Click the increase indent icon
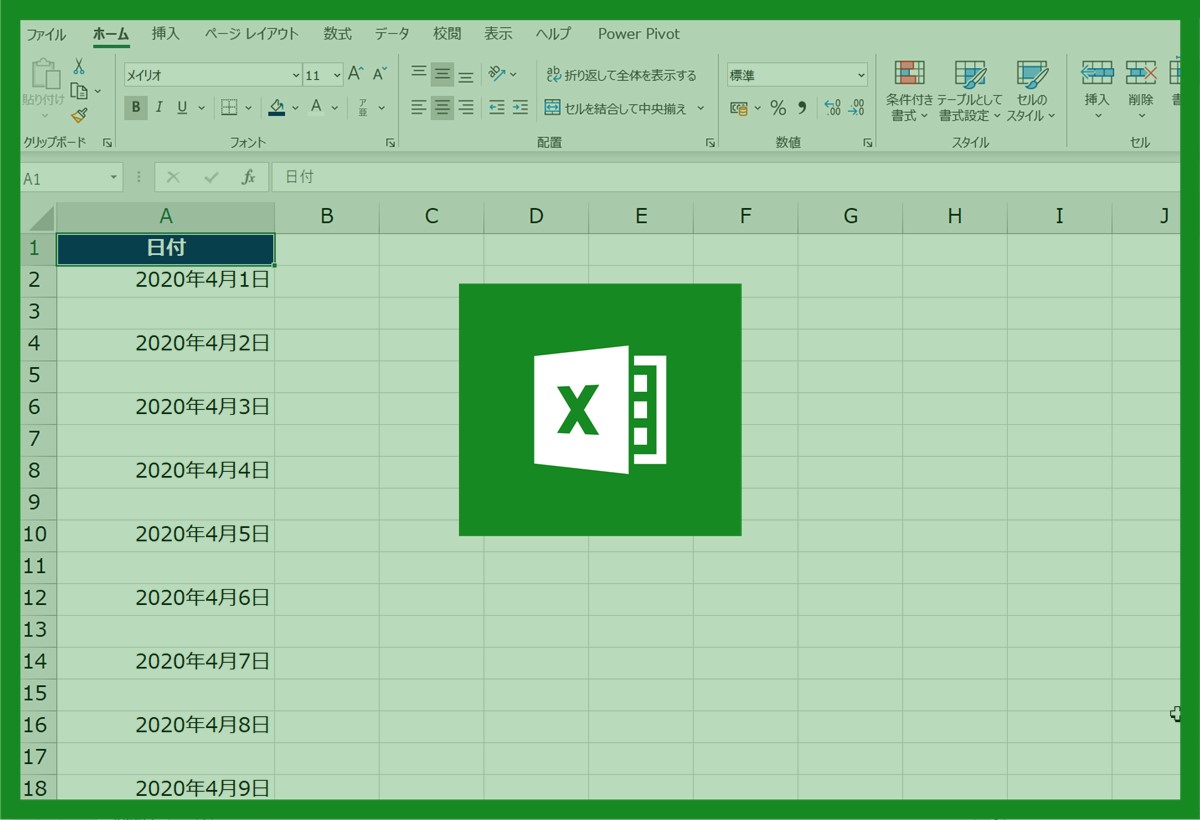 (520, 108)
